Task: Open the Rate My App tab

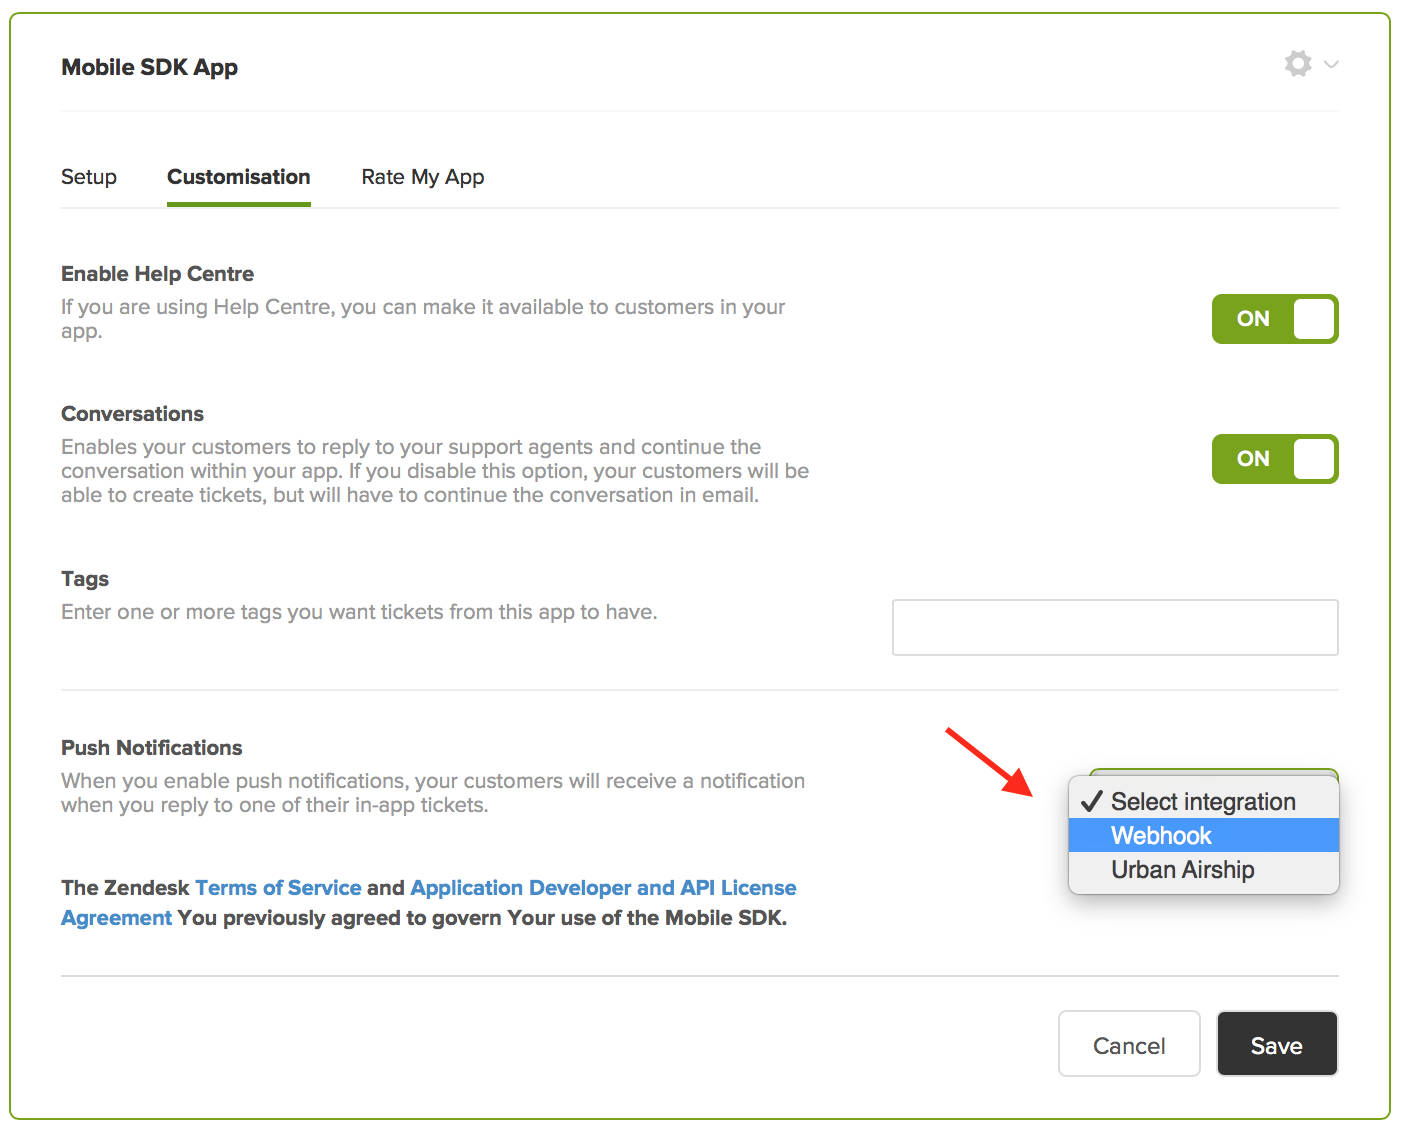Action: (422, 177)
